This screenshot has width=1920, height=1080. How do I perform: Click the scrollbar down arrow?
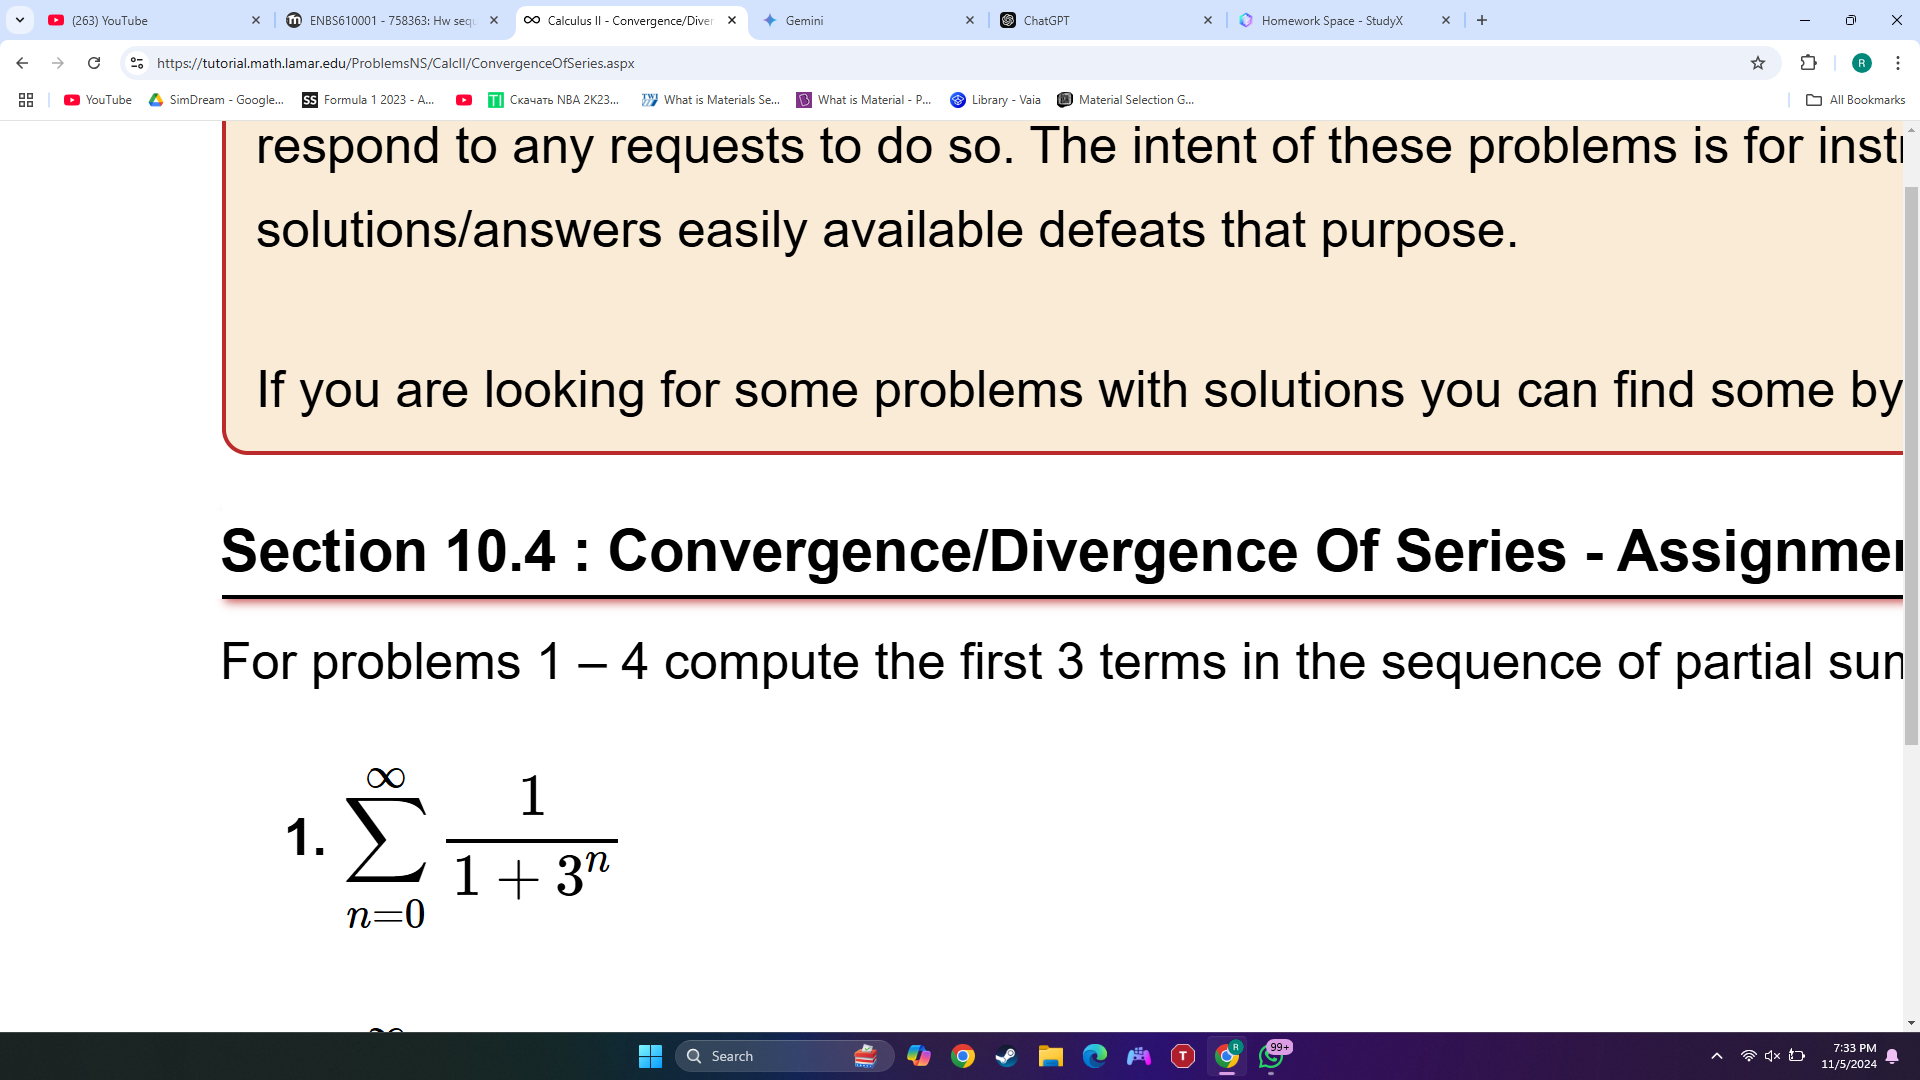click(x=1911, y=1023)
